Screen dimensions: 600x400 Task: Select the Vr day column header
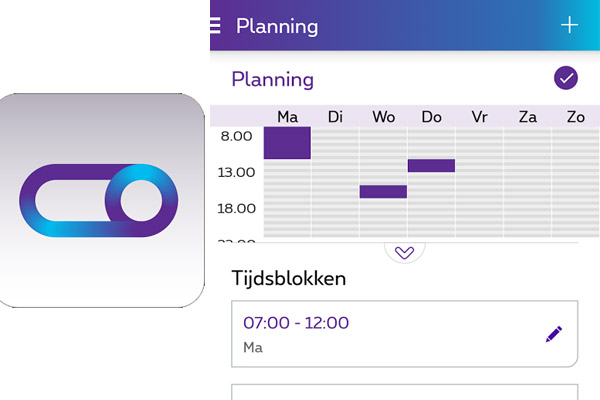pos(479,117)
